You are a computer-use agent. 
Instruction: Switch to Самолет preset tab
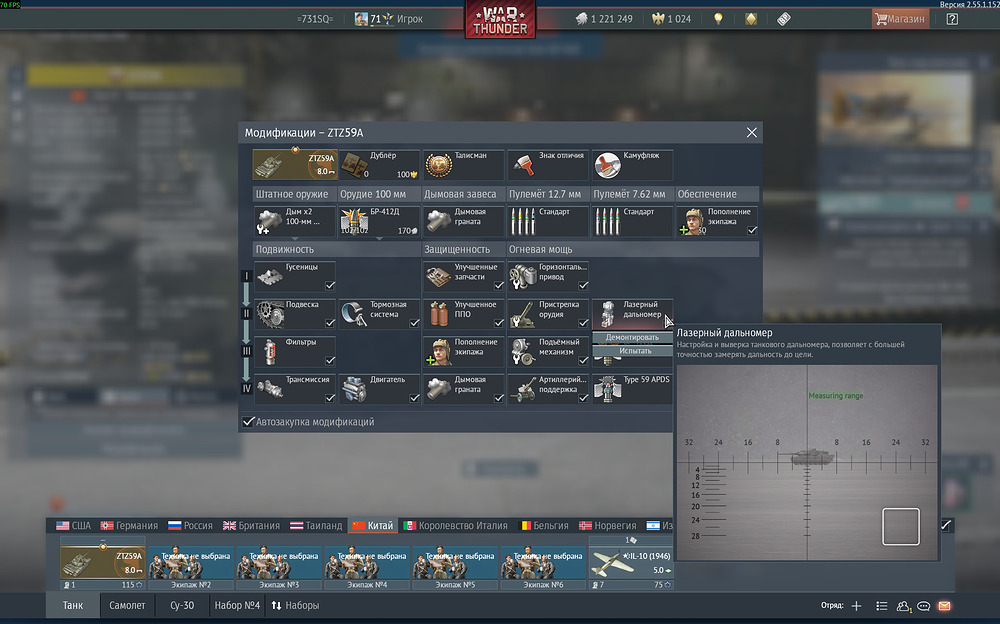127,605
